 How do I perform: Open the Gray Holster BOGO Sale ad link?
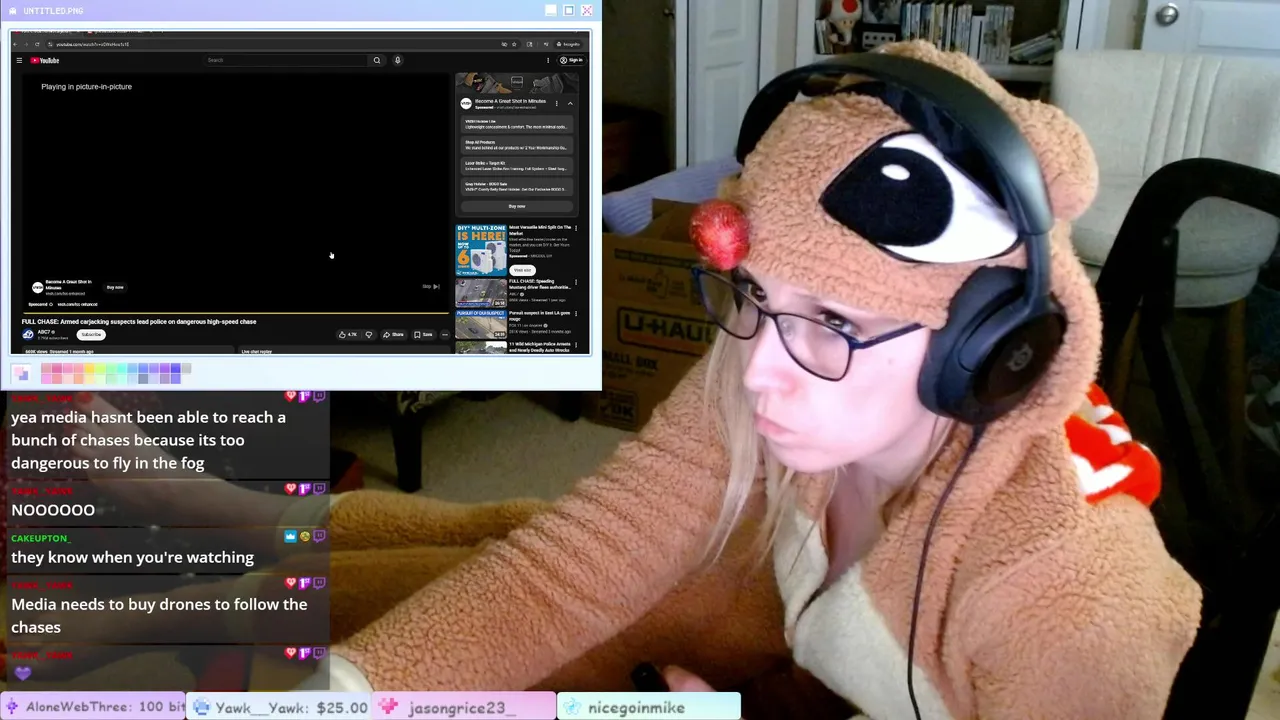click(x=516, y=187)
